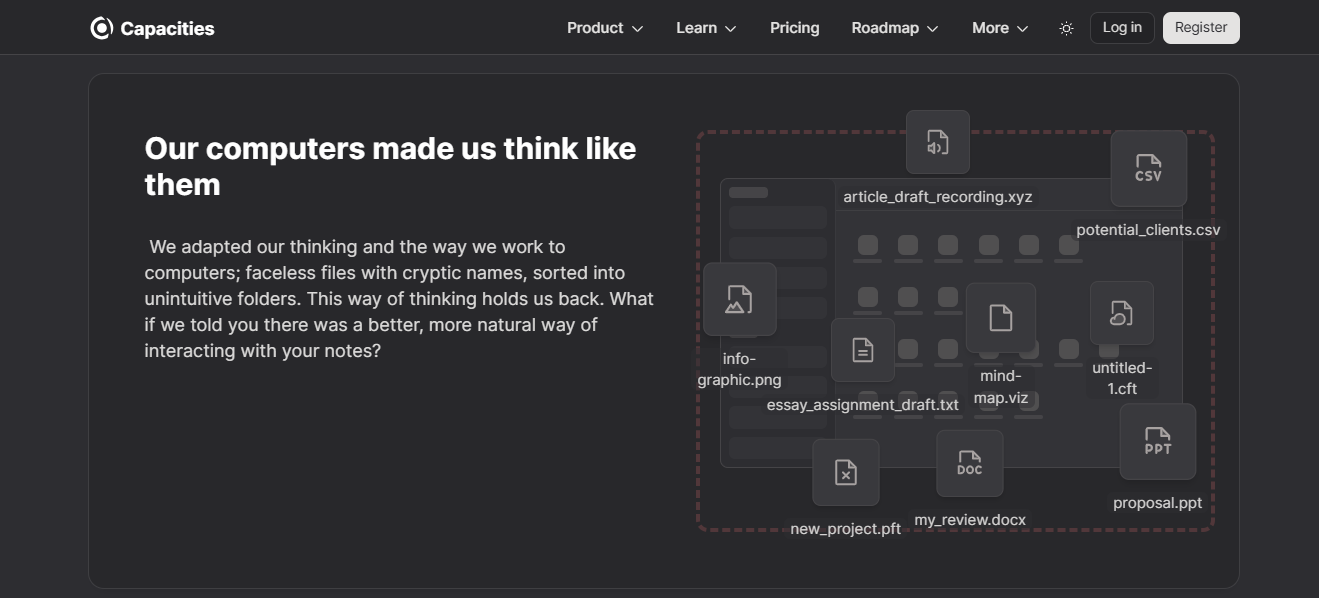Click the heading 'Our computers made us think like them'
Screen dimensions: 1319x598
[390, 166]
